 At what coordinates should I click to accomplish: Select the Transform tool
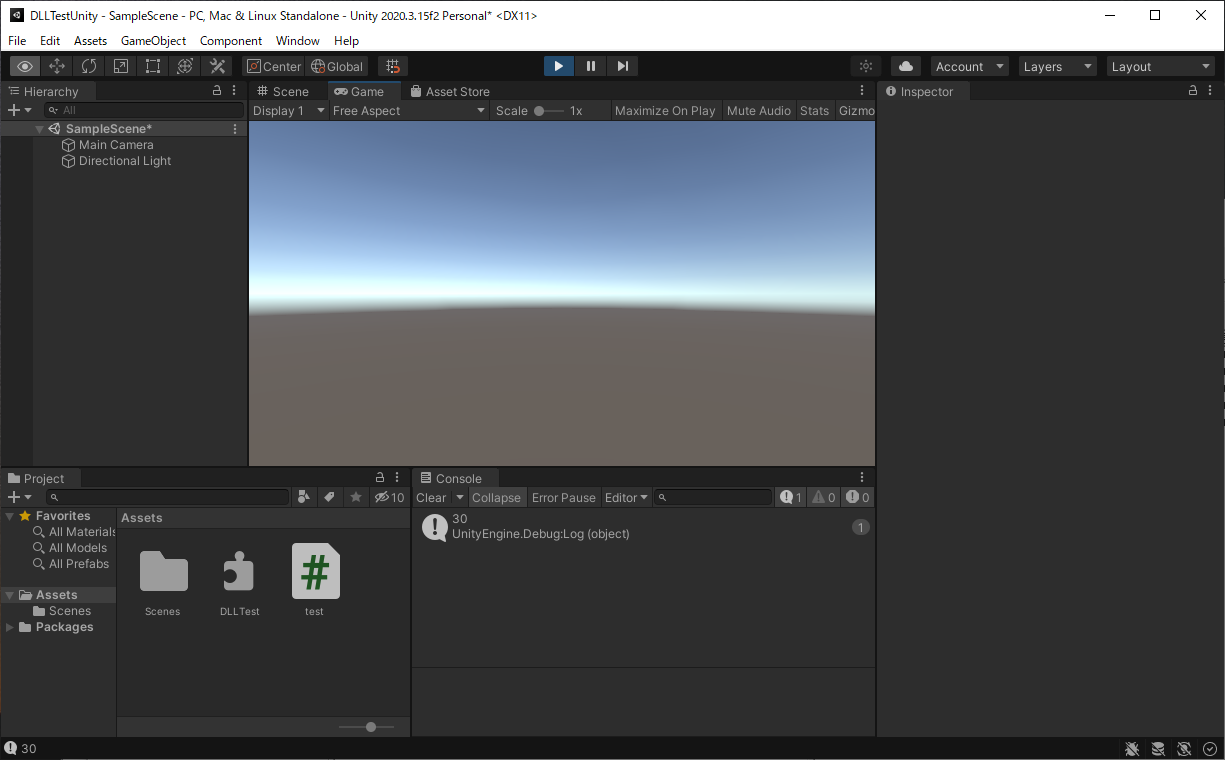[185, 66]
